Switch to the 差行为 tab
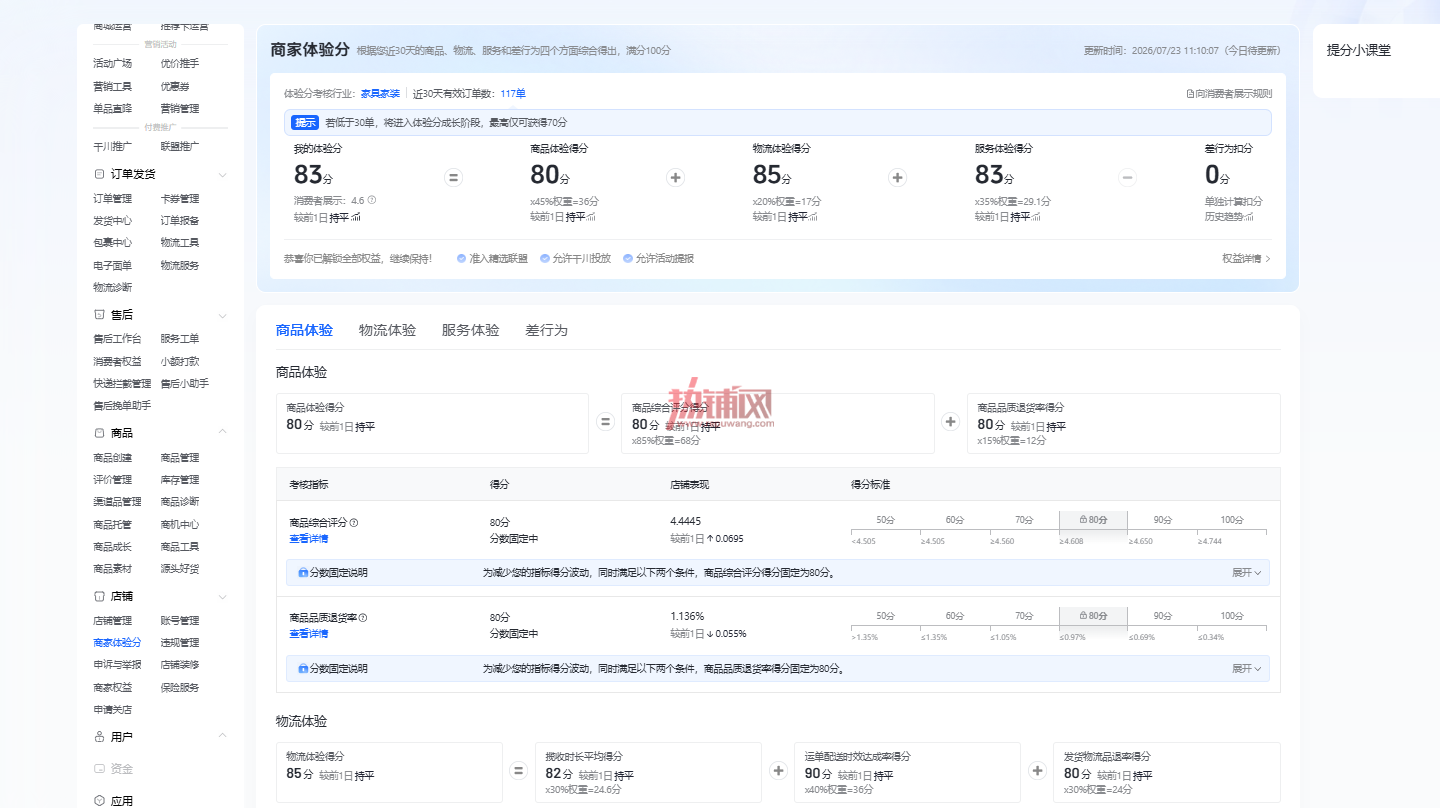Screen dimensions: 1440x808 pyautogui.click(x=546, y=330)
